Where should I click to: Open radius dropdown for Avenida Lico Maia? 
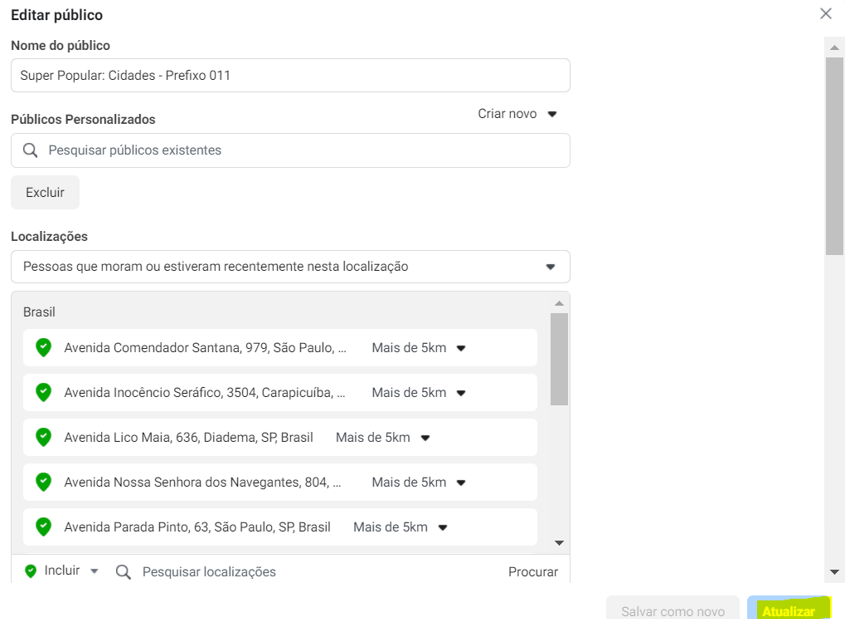coord(382,437)
